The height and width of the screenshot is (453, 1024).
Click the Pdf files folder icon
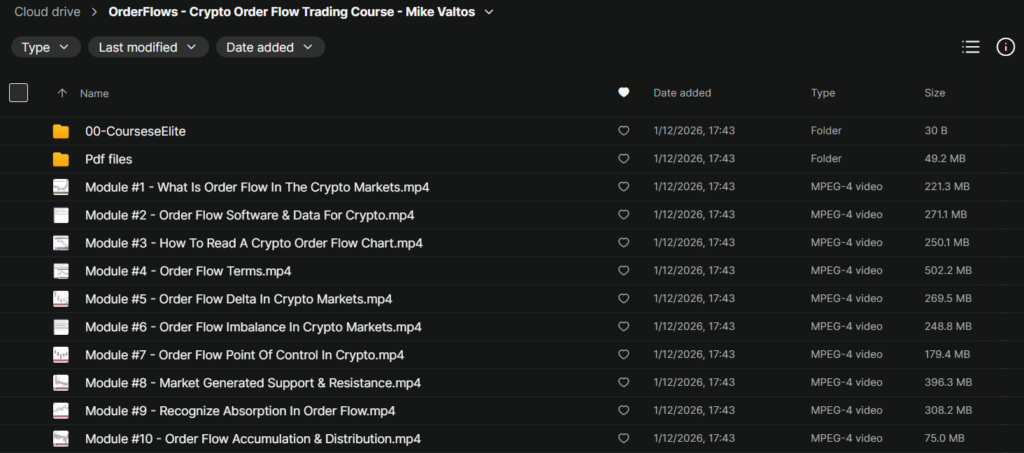click(61, 159)
